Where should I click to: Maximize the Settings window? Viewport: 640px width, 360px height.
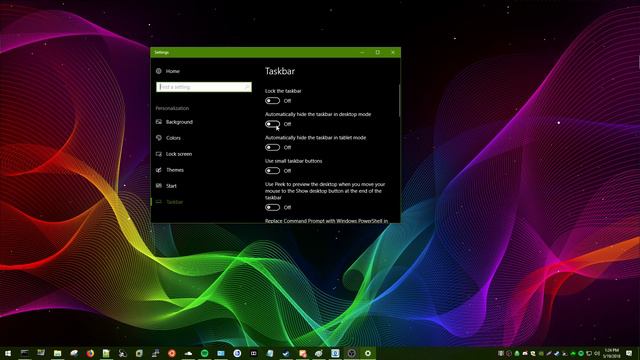tap(378, 52)
